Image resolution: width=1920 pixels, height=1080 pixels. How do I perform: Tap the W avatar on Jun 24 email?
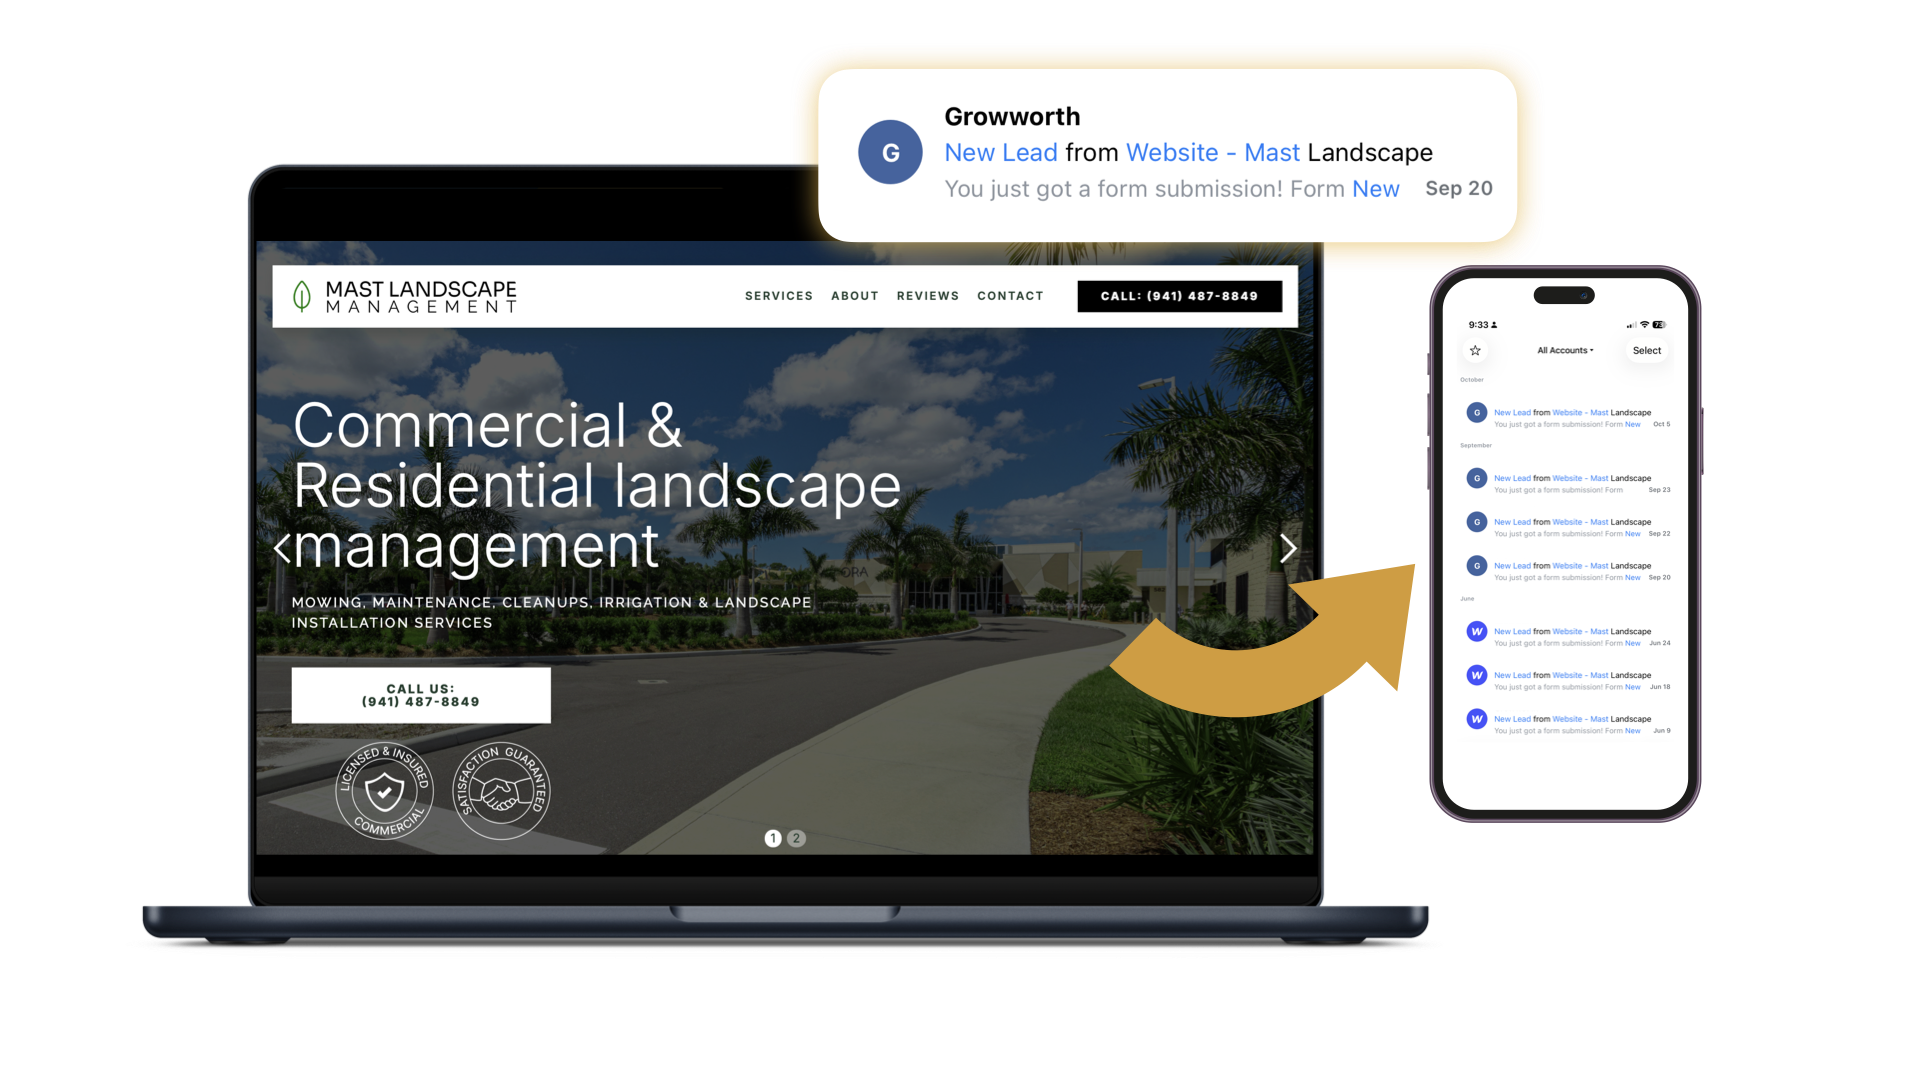pyautogui.click(x=1476, y=631)
